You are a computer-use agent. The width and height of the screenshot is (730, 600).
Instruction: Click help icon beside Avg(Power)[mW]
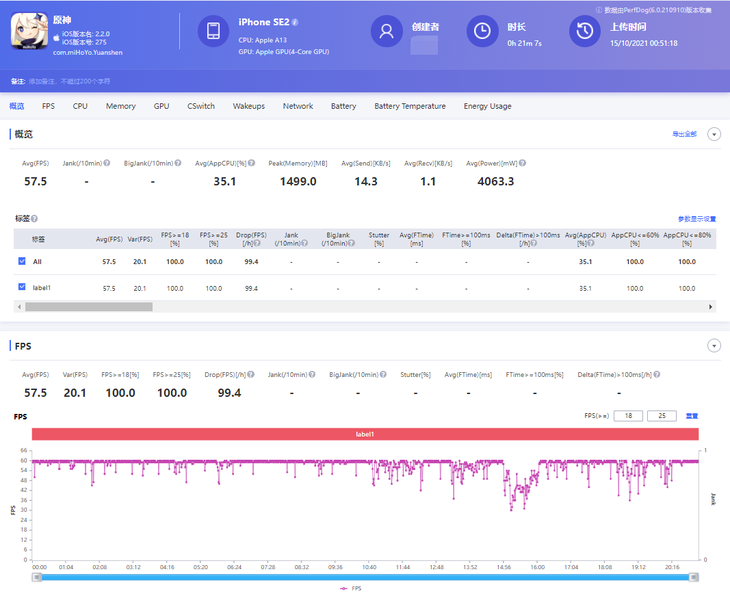point(522,163)
